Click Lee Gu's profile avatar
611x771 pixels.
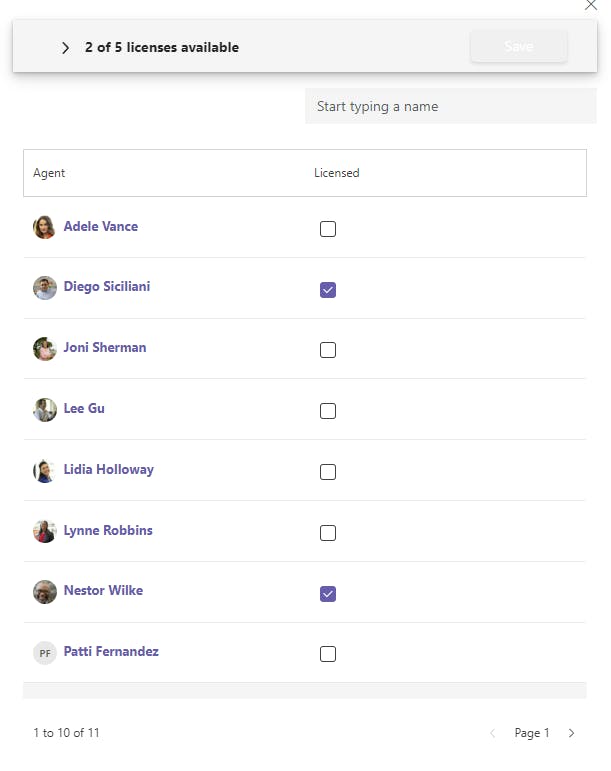click(x=44, y=410)
